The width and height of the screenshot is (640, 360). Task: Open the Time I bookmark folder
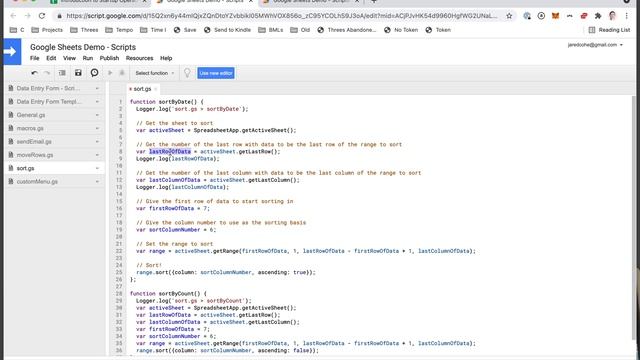(x=153, y=30)
